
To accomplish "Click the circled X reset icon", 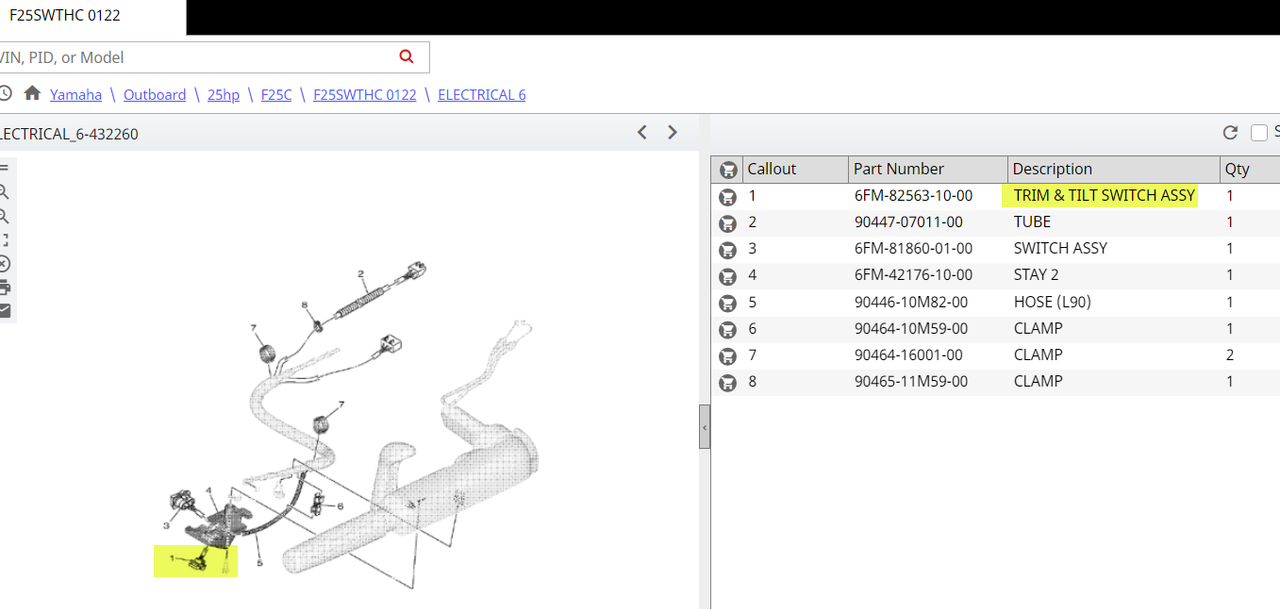I will coord(4,264).
